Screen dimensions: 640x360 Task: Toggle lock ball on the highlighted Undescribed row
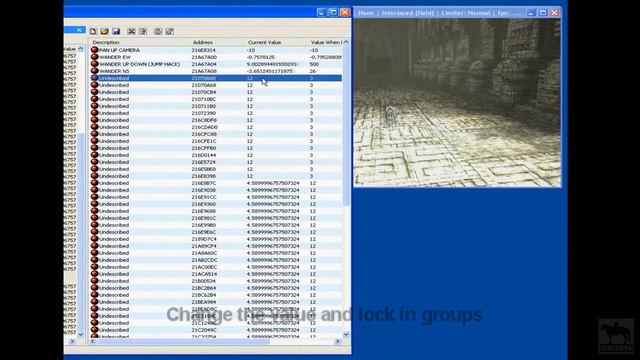click(x=95, y=78)
